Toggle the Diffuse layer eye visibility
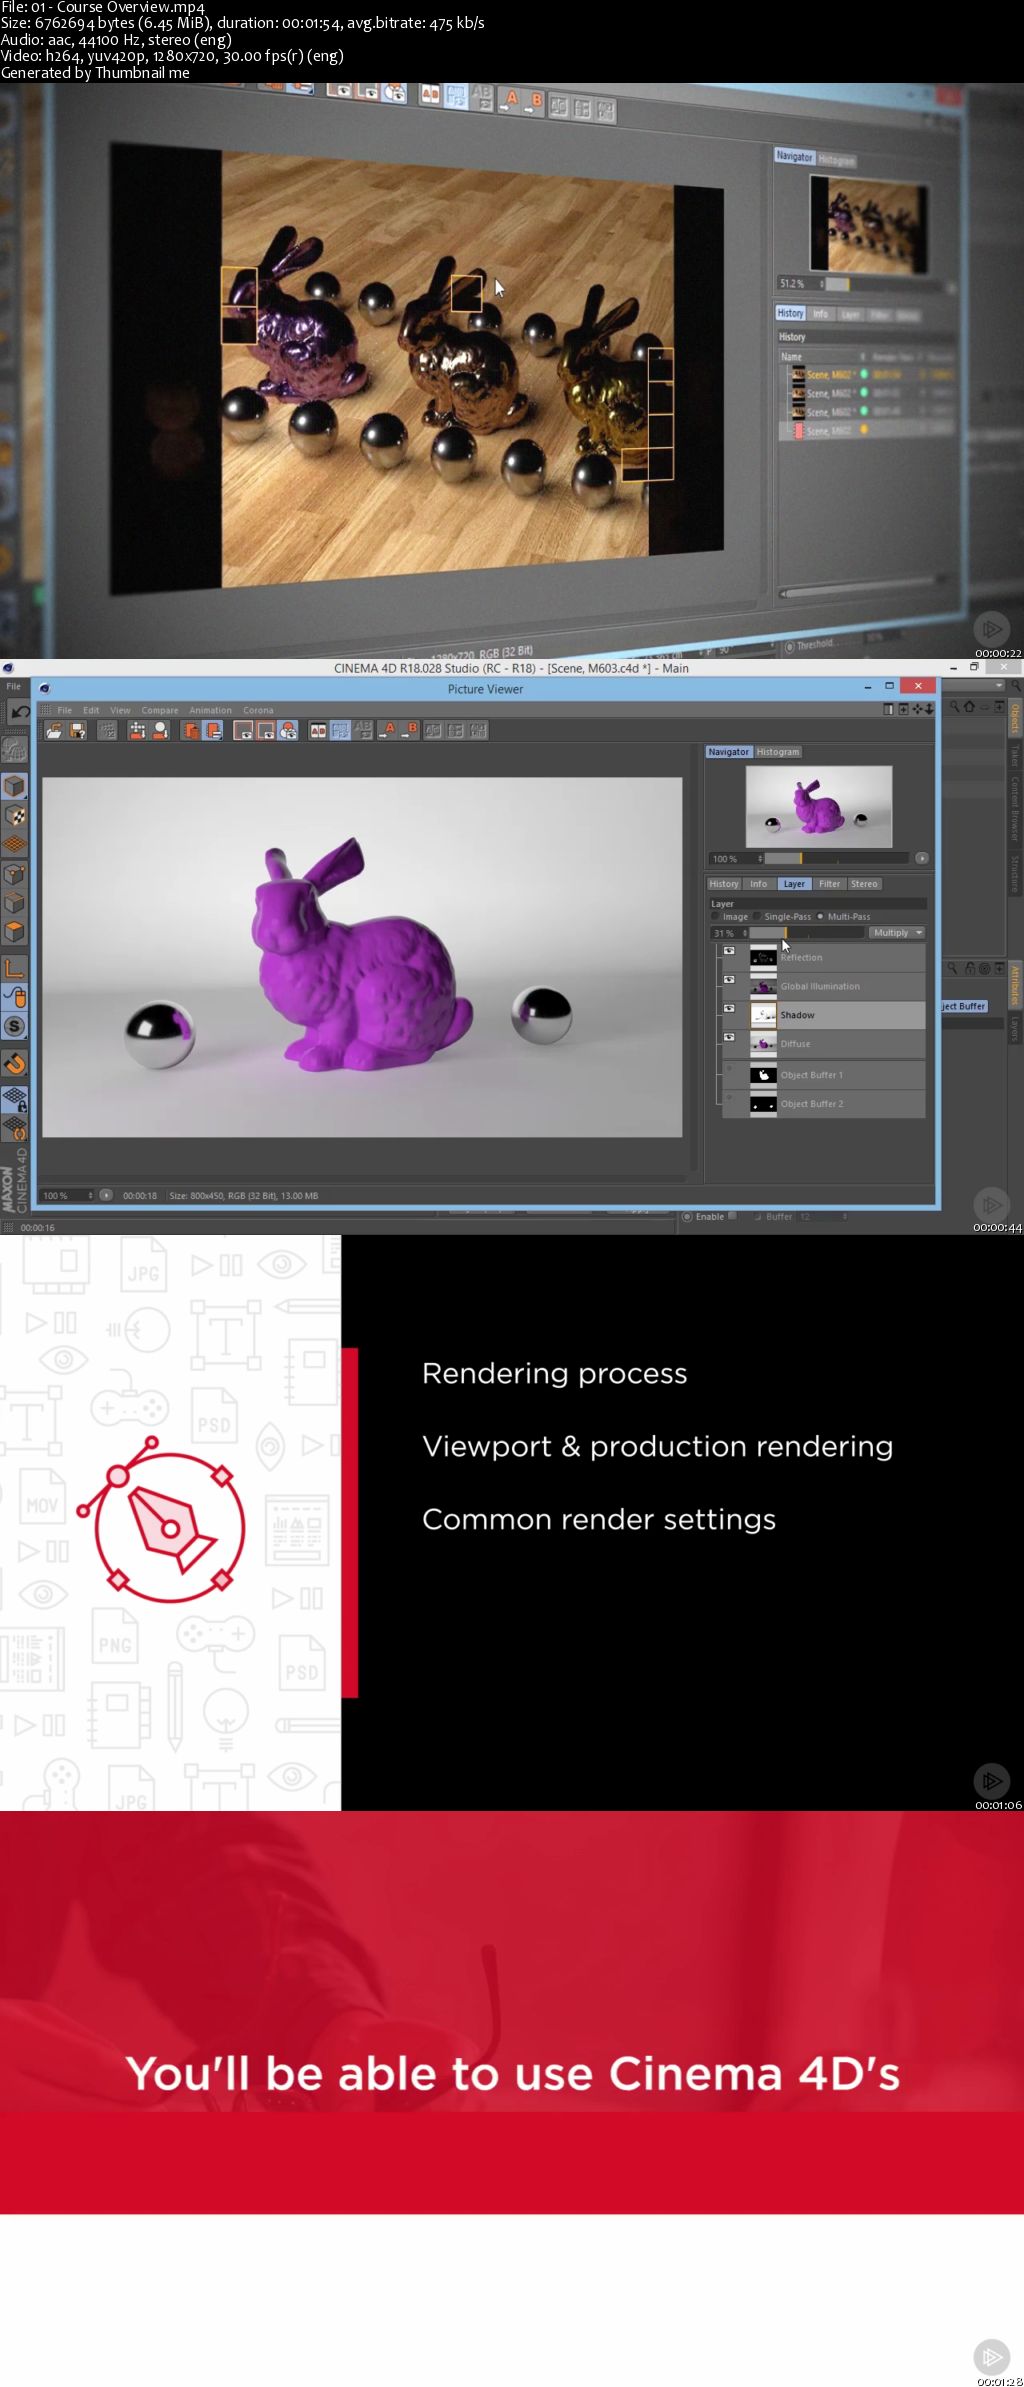Viewport: 1024px width, 2387px height. (x=729, y=1037)
